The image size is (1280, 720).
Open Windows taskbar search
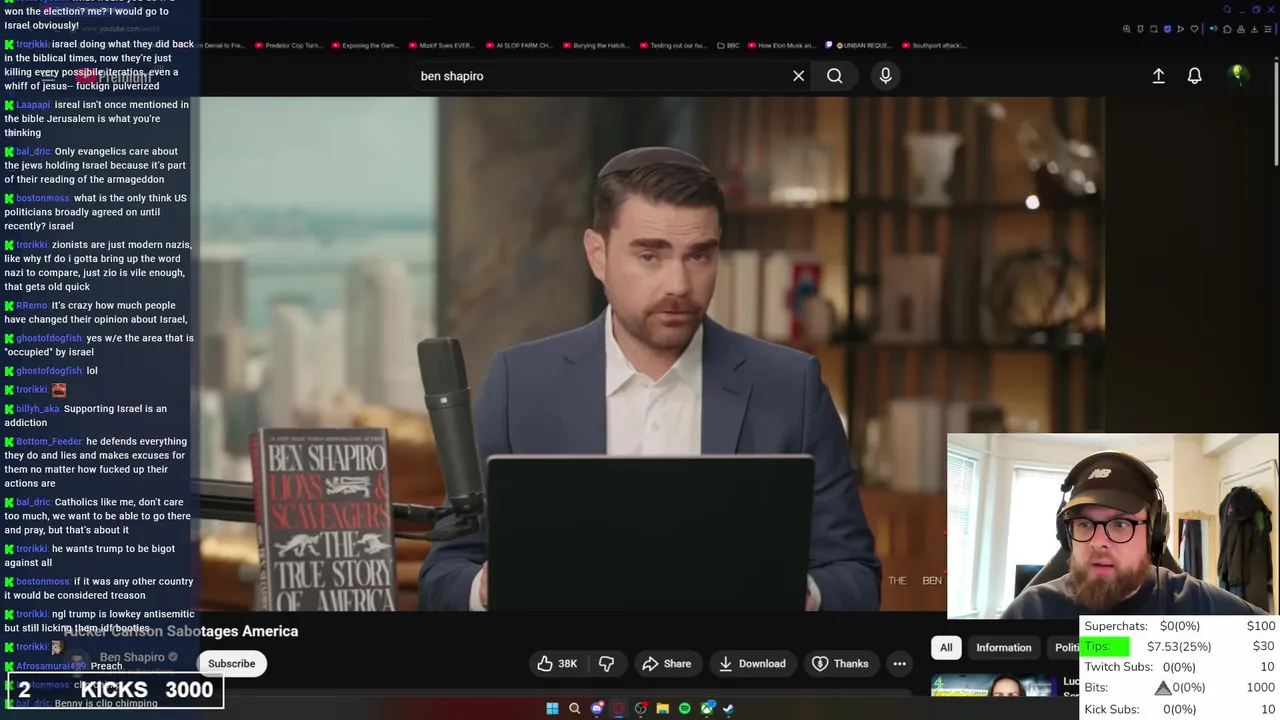coord(575,708)
